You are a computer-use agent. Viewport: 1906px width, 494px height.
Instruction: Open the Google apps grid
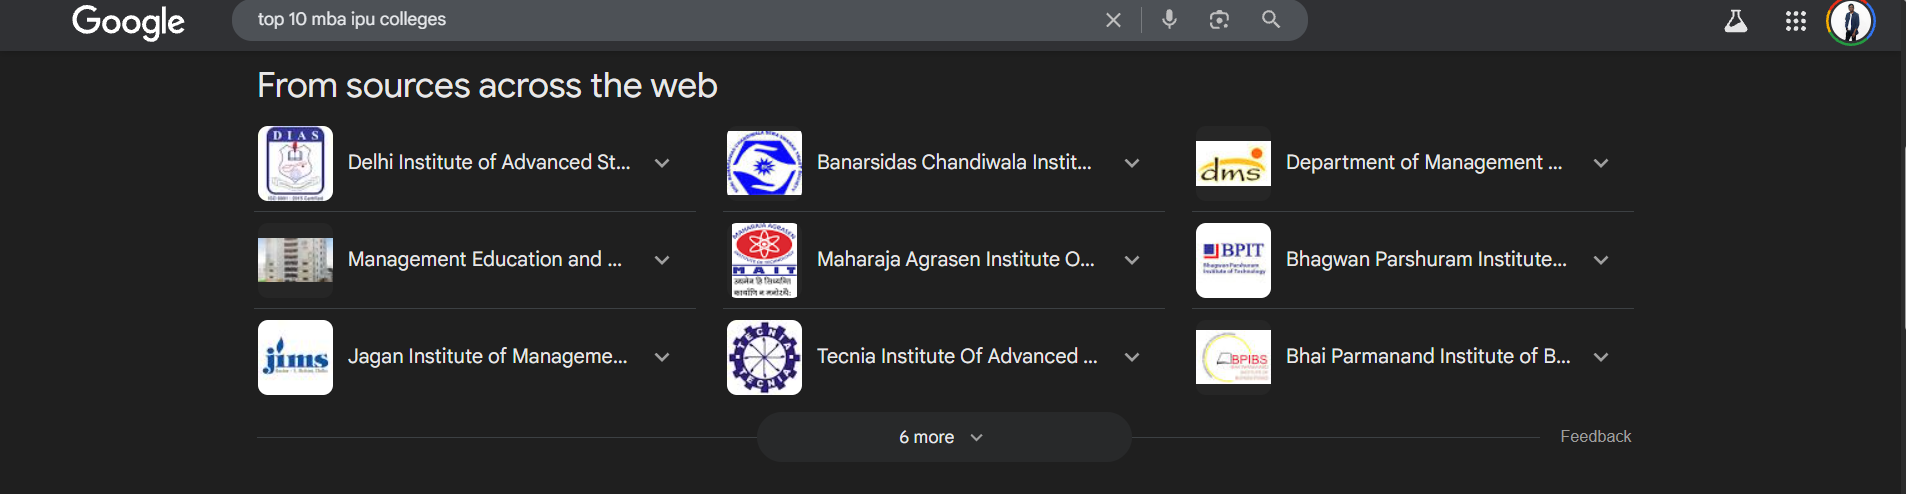tap(1796, 21)
